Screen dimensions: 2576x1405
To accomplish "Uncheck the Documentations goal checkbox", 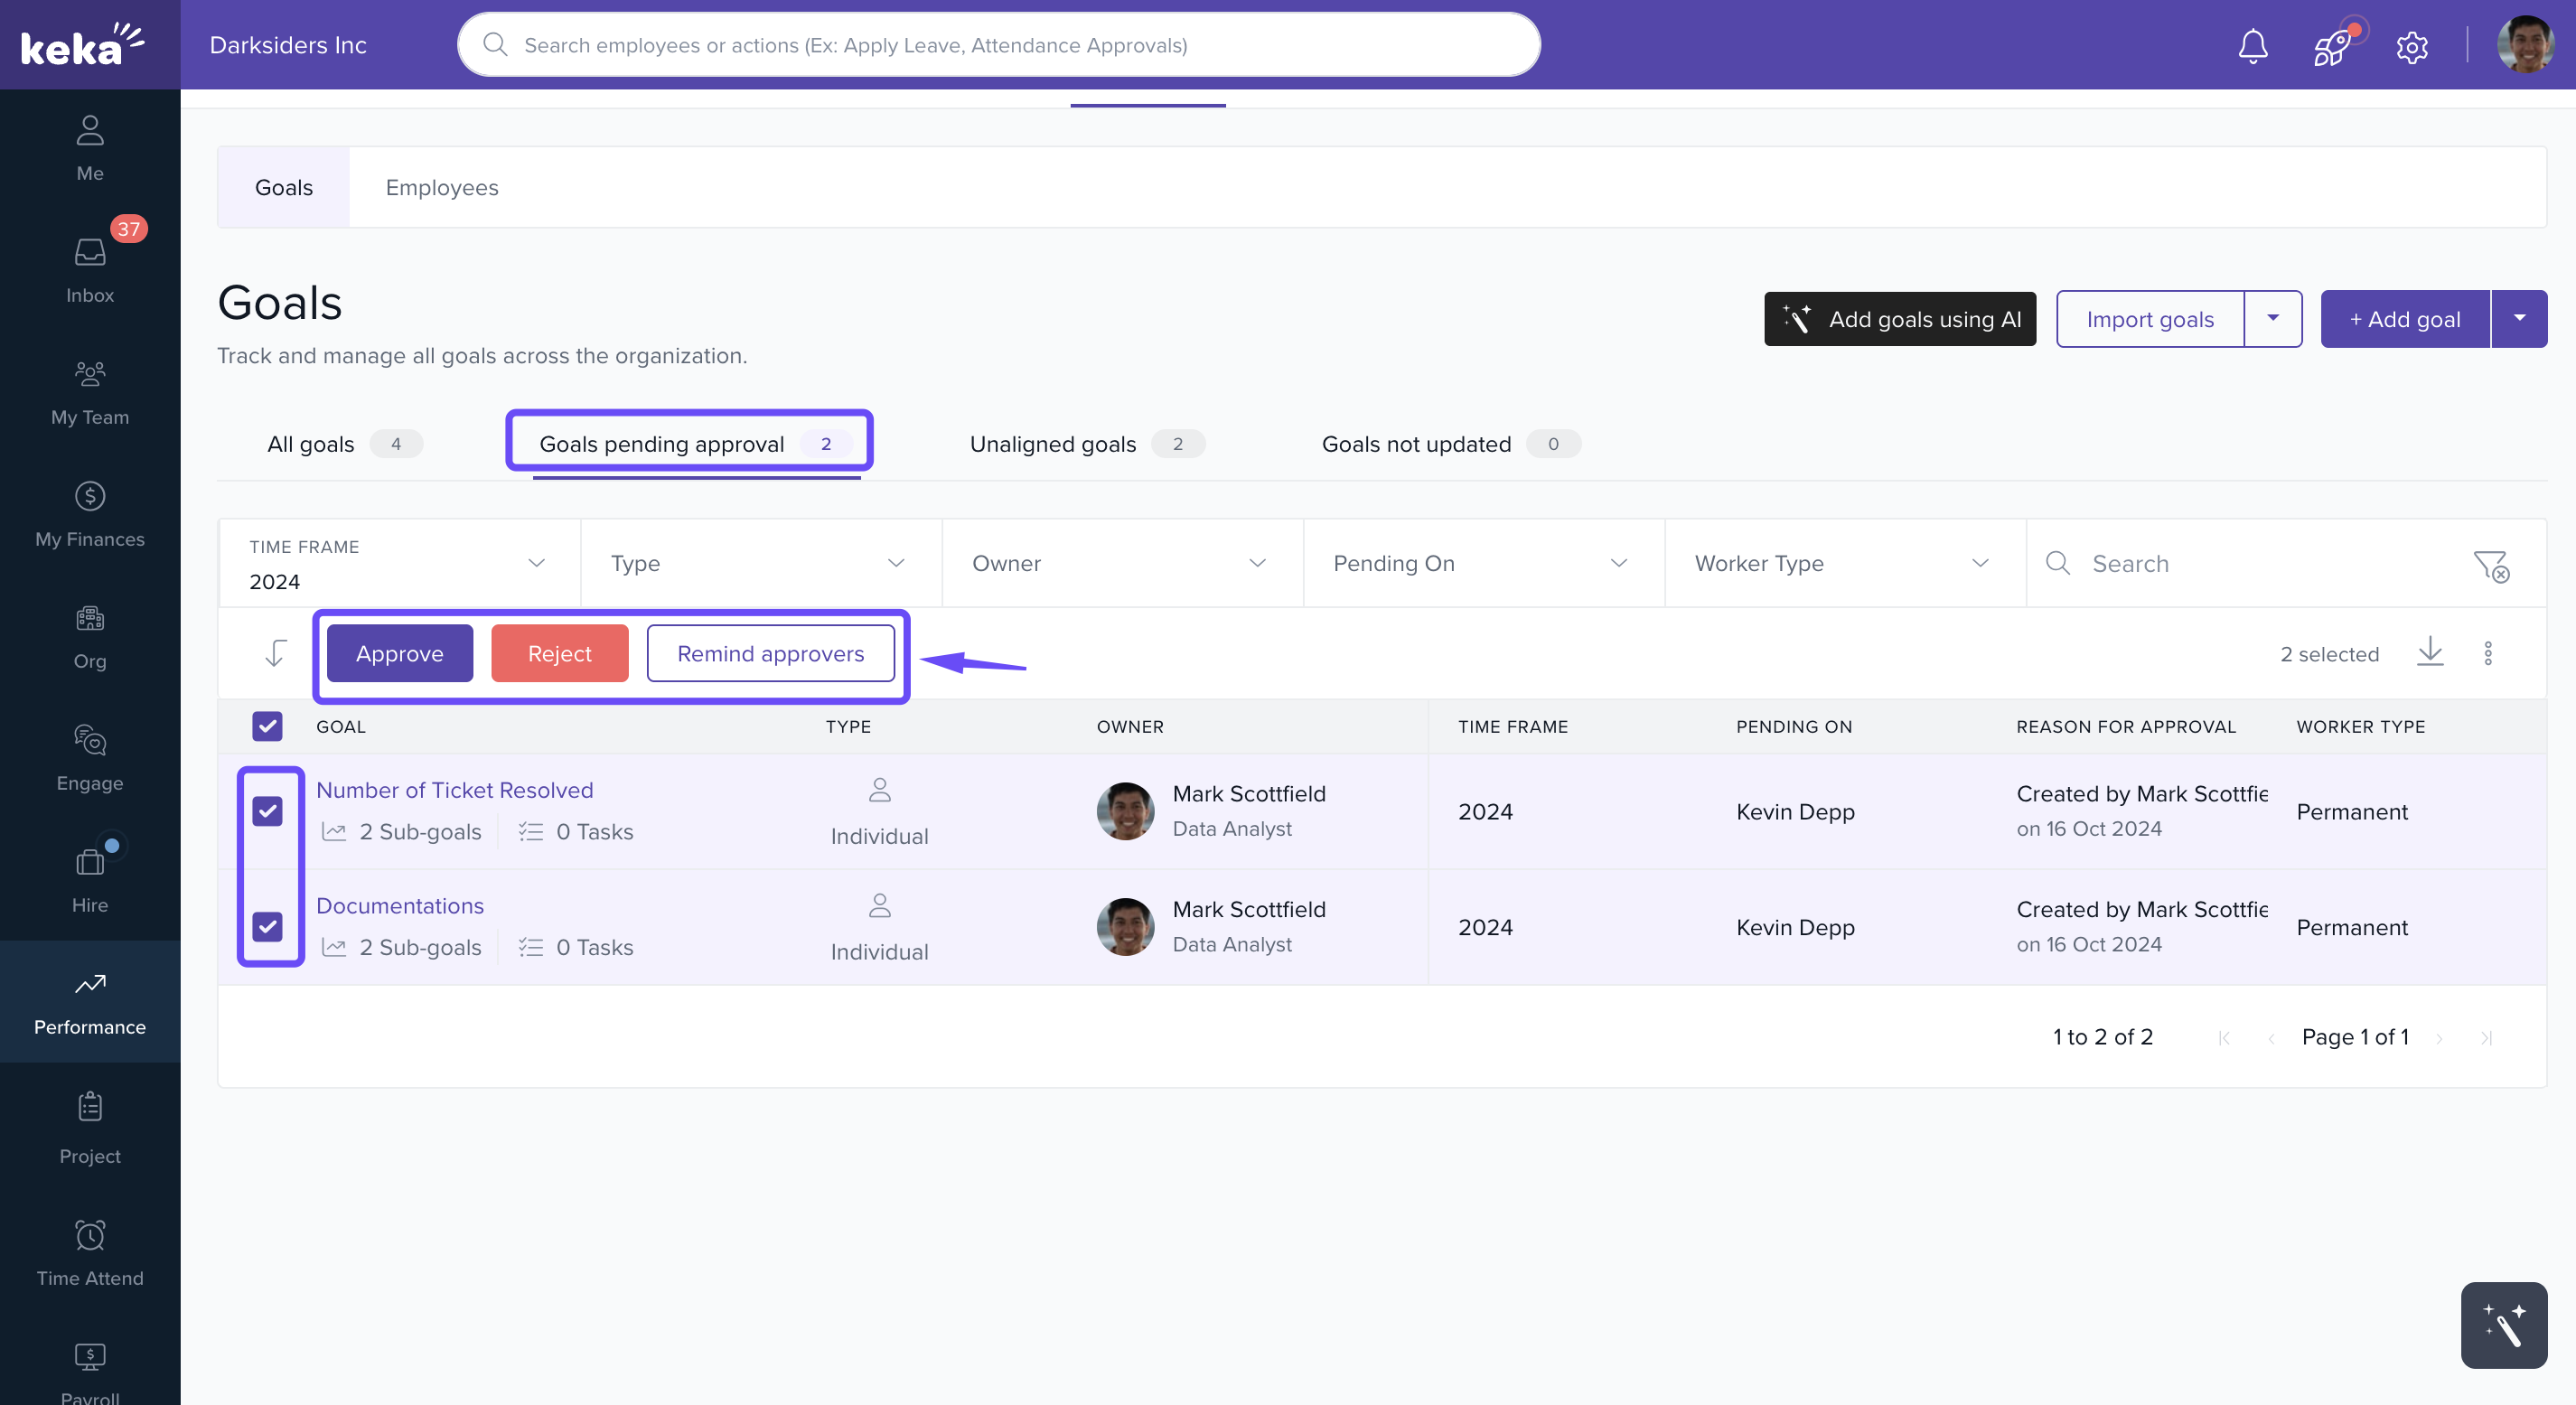I will point(267,927).
